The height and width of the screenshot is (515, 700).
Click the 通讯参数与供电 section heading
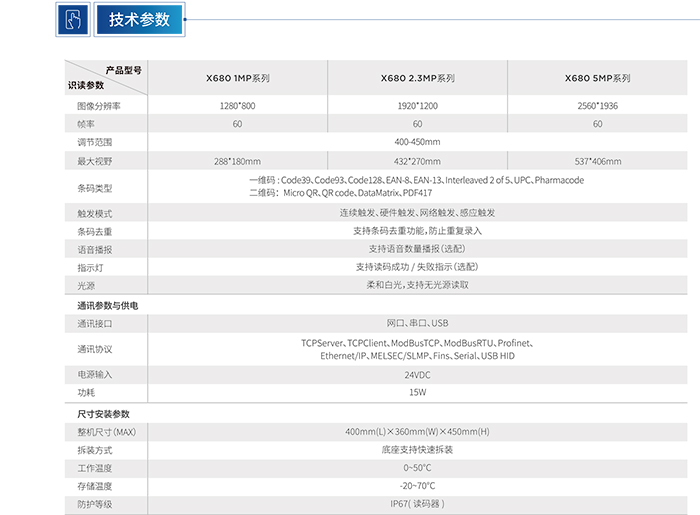(x=108, y=305)
